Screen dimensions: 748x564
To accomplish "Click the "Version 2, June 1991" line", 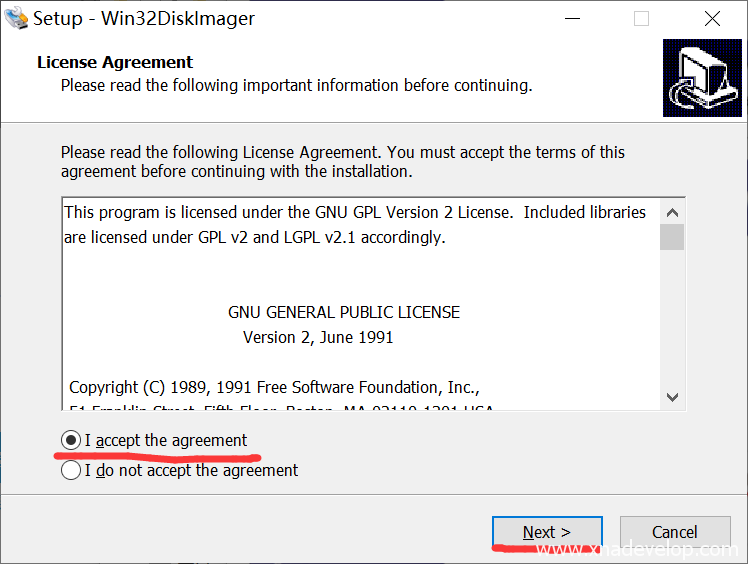I will pyautogui.click(x=318, y=337).
